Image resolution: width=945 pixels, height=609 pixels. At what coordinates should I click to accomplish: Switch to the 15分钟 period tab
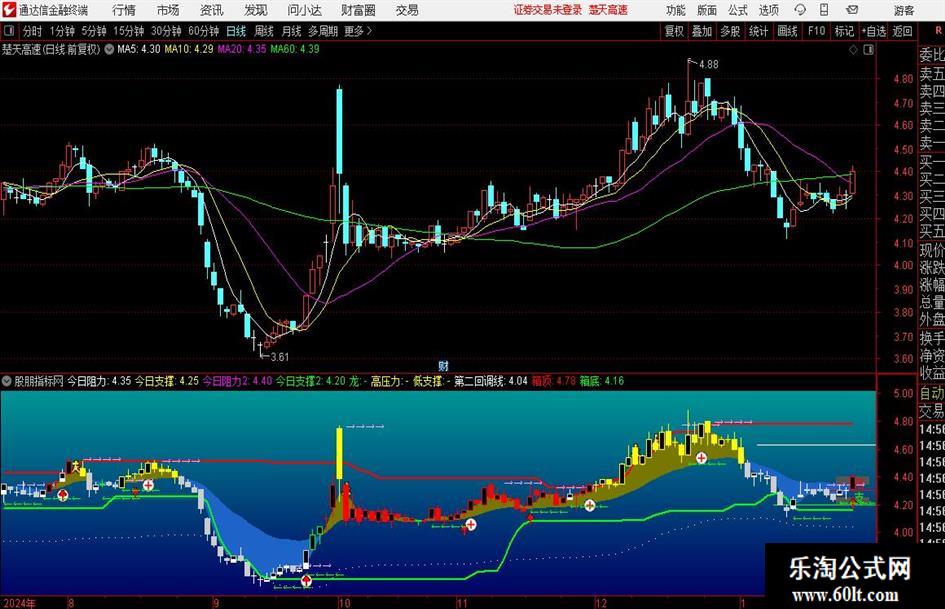pyautogui.click(x=128, y=31)
